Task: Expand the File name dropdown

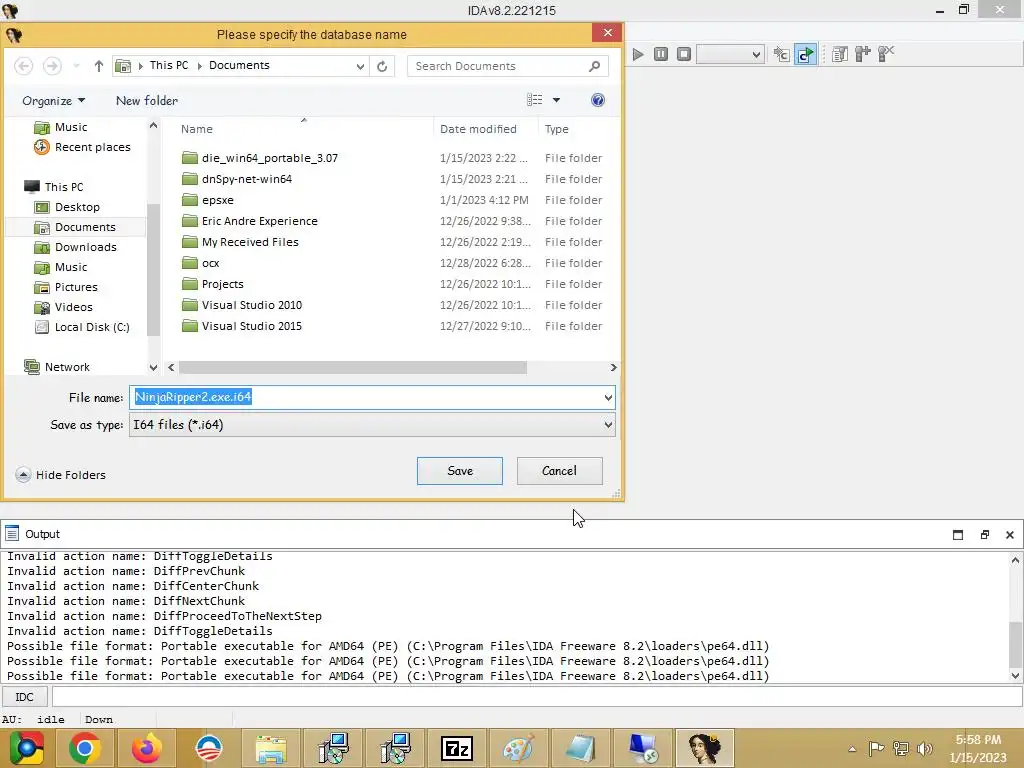Action: 608,398
